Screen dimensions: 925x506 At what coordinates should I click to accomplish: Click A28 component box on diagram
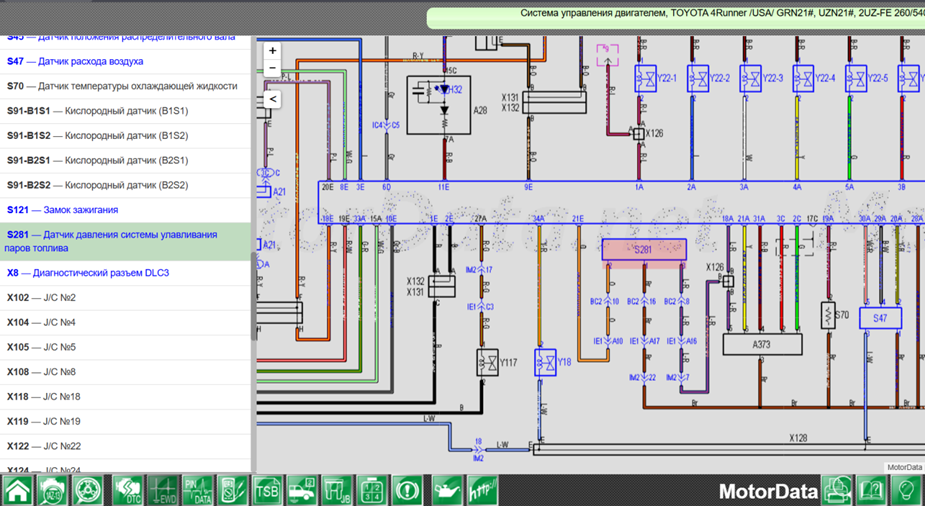(x=439, y=105)
